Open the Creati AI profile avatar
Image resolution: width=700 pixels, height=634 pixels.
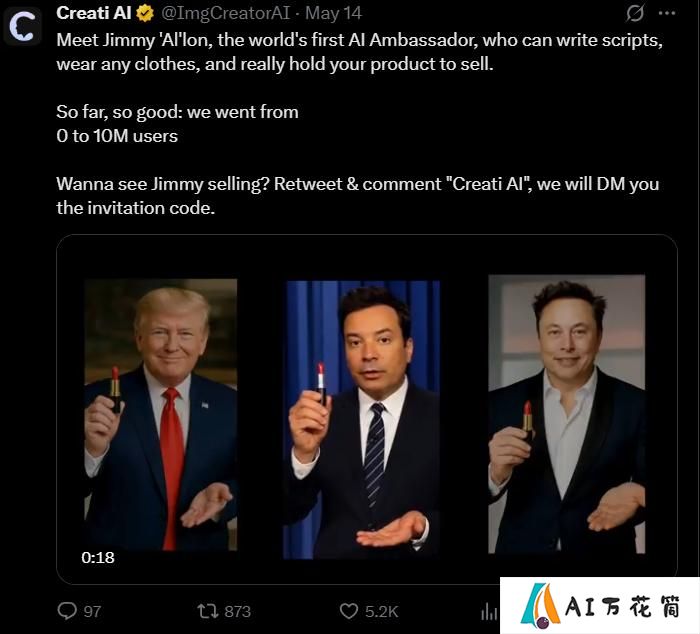pyautogui.click(x=22, y=26)
